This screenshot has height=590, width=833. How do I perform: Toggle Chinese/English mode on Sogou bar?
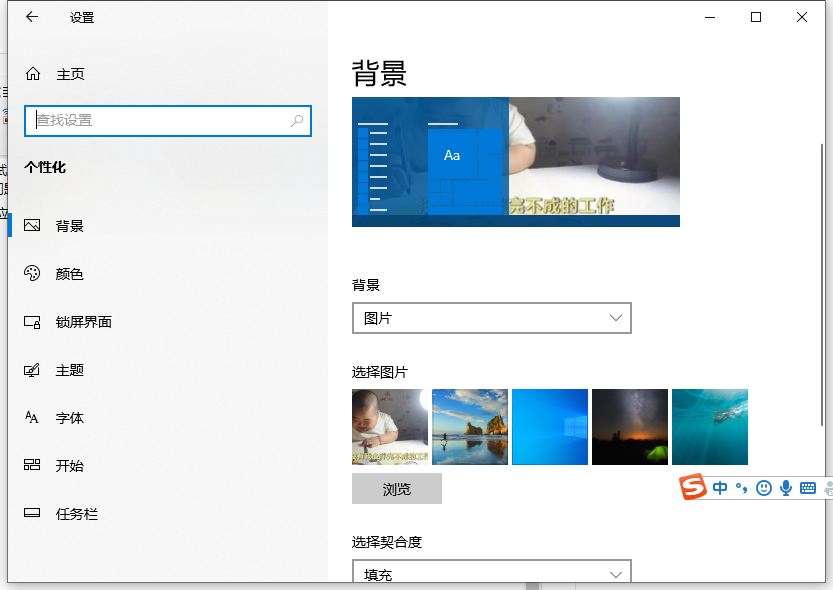pyautogui.click(x=720, y=488)
